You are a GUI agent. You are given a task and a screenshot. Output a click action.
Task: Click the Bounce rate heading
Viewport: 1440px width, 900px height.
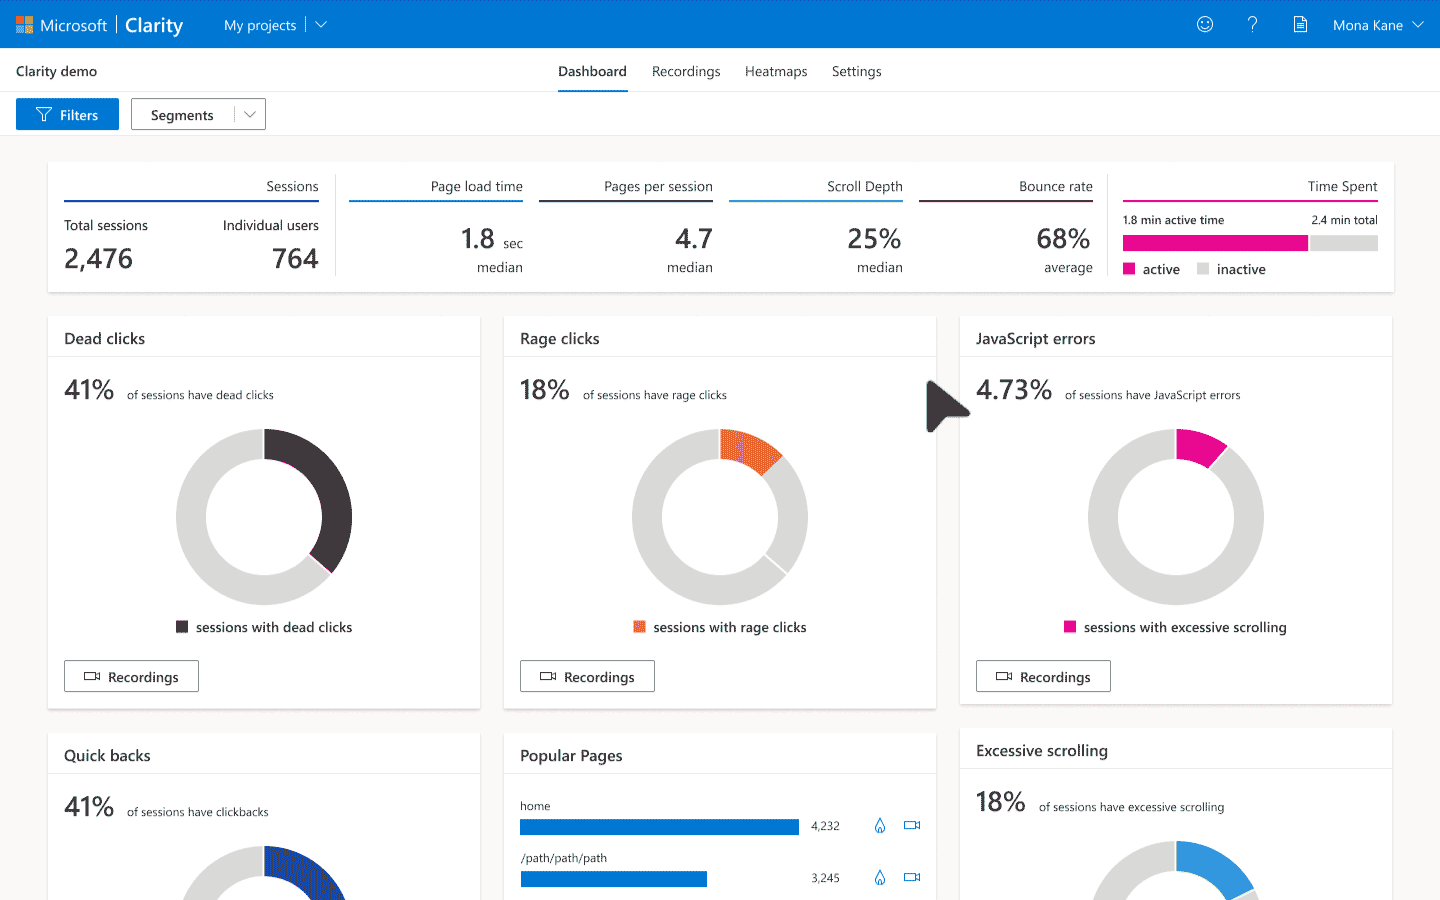pyautogui.click(x=1056, y=186)
